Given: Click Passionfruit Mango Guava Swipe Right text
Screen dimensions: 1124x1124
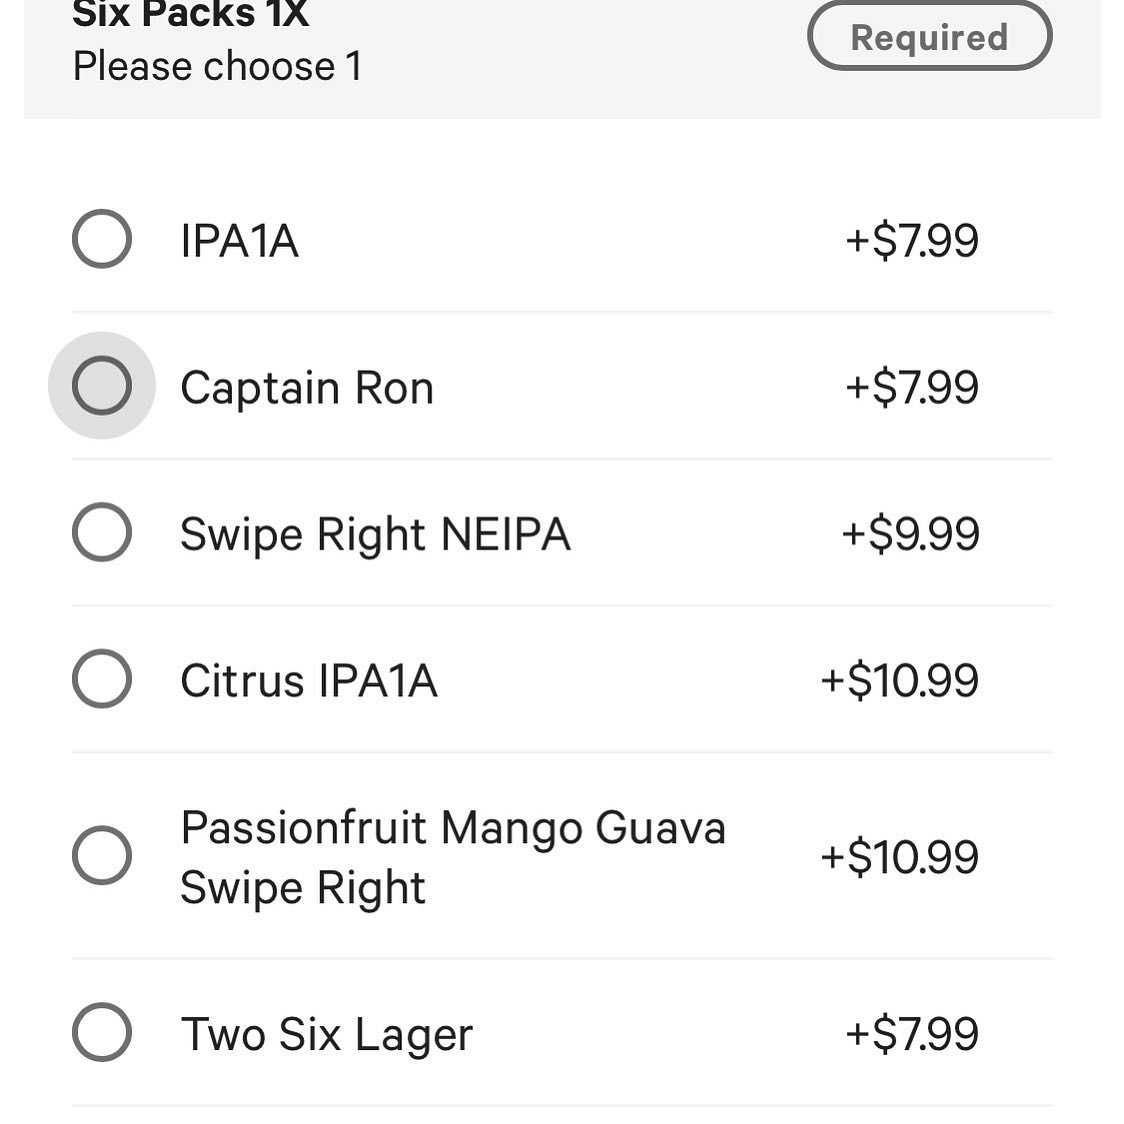Looking at the screenshot, I should [x=452, y=857].
